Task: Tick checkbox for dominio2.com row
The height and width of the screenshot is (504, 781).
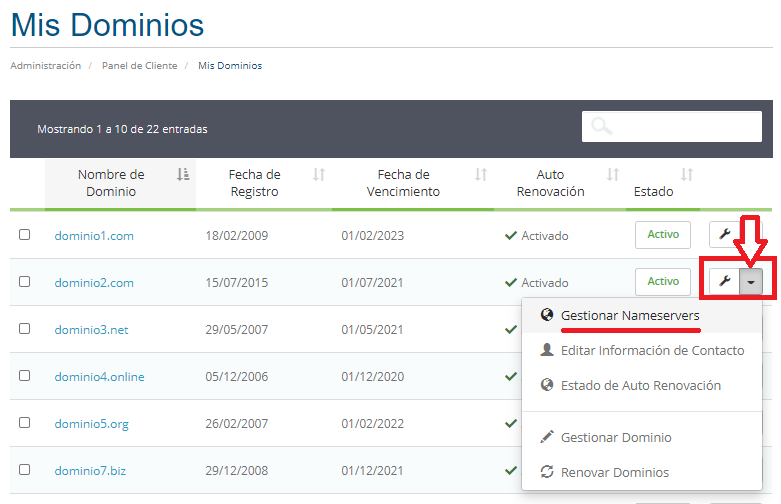Action: [x=24, y=281]
